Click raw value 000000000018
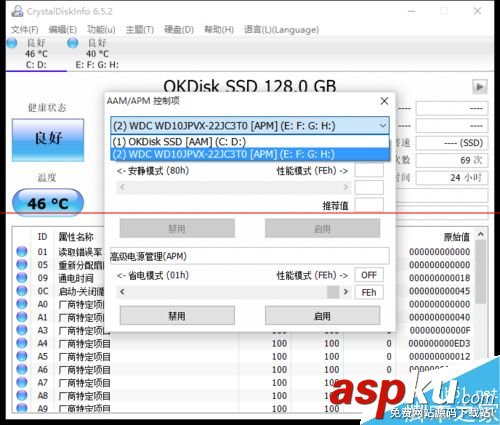500x425 pixels. point(439,278)
